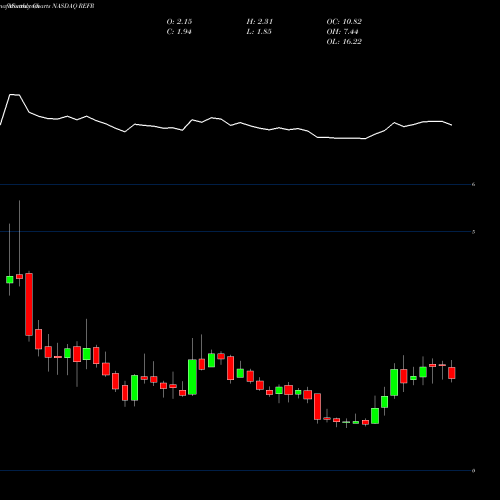500x500 pixels.
Task: Click the OC: 10.82 value
Action: [x=344, y=22]
